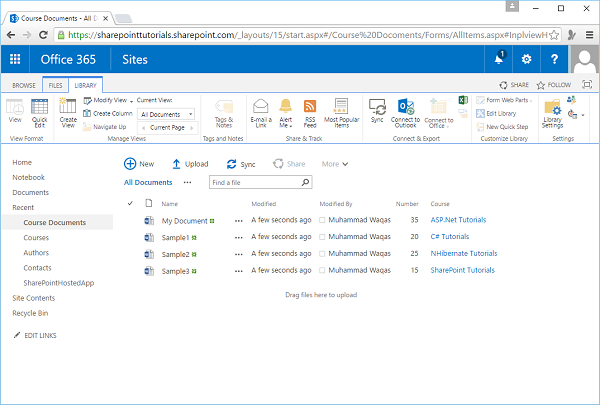Switch to the FILES ribbon tab
This screenshot has height=405, width=600.
point(54,86)
